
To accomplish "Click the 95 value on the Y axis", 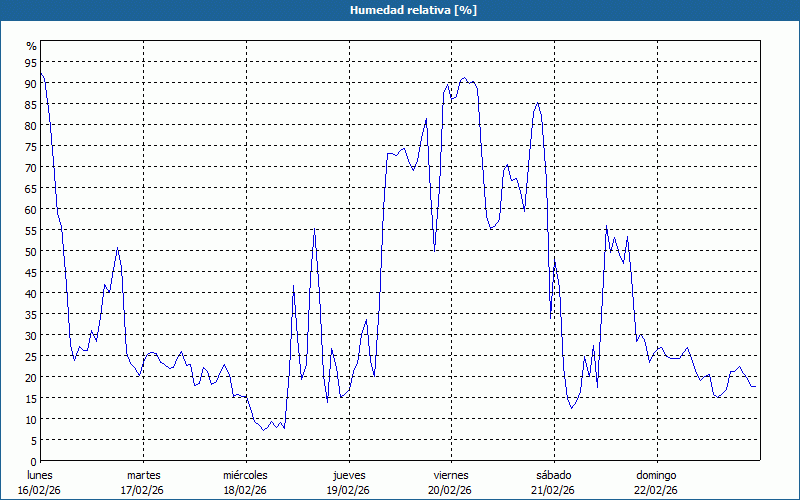I will (x=31, y=63).
